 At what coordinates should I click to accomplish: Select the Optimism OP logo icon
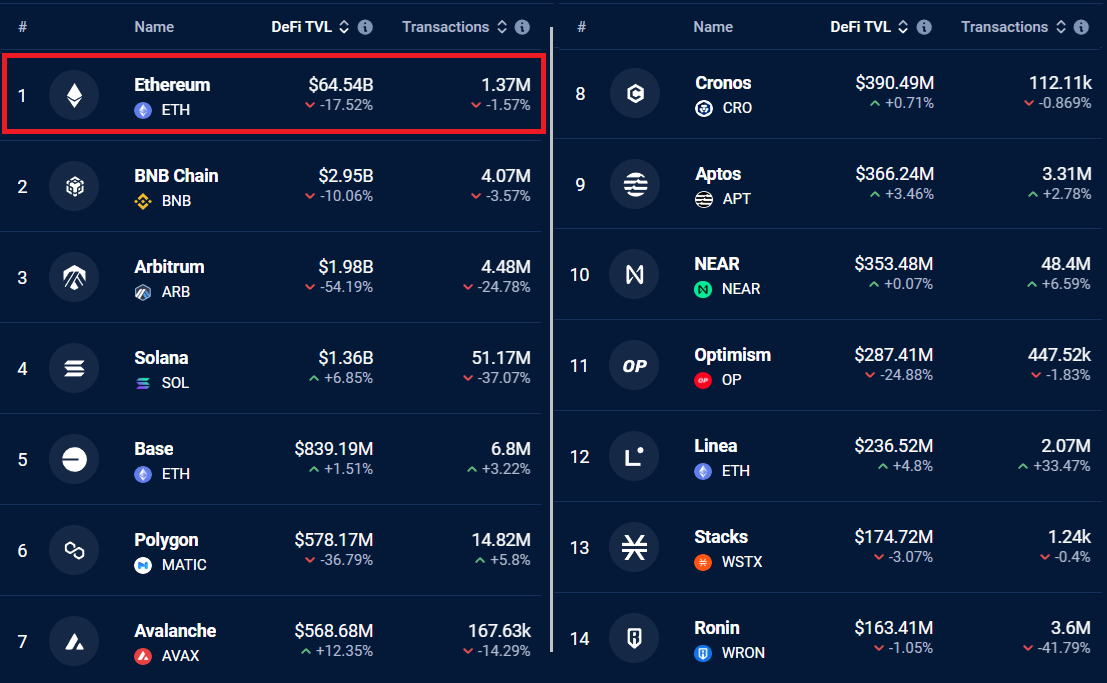634,365
